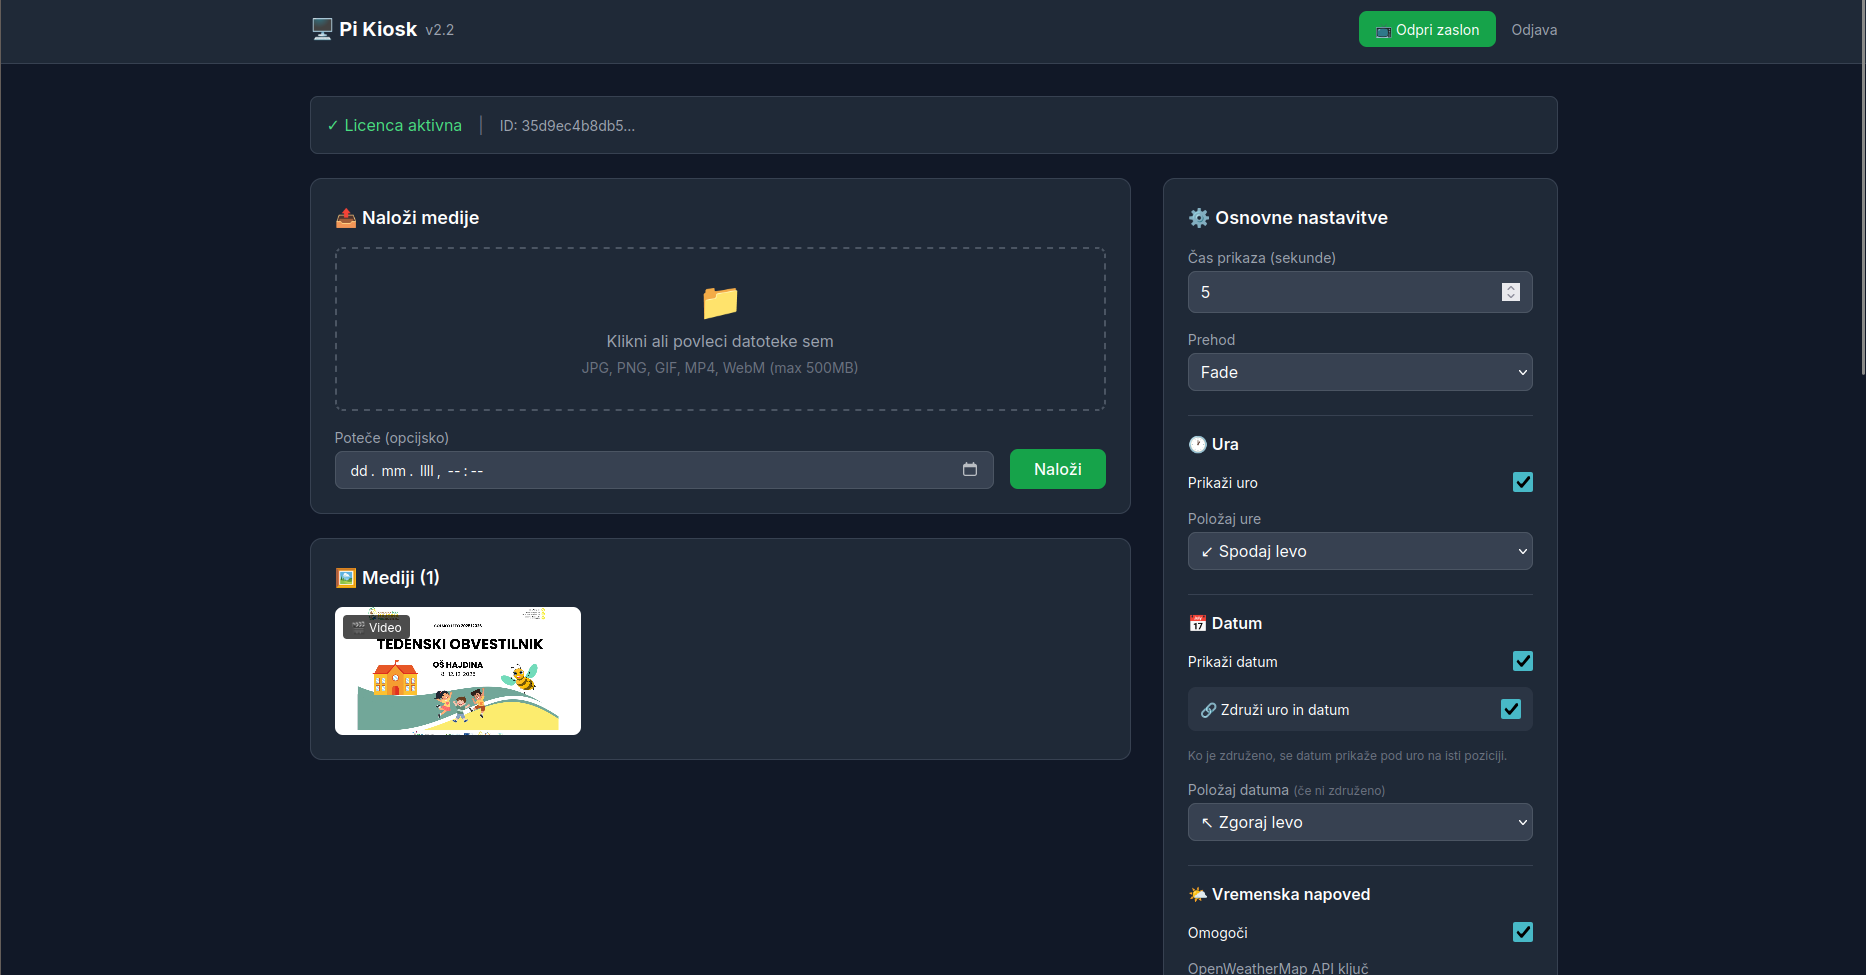Toggle the Omogoči weather checkbox

[x=1522, y=932]
